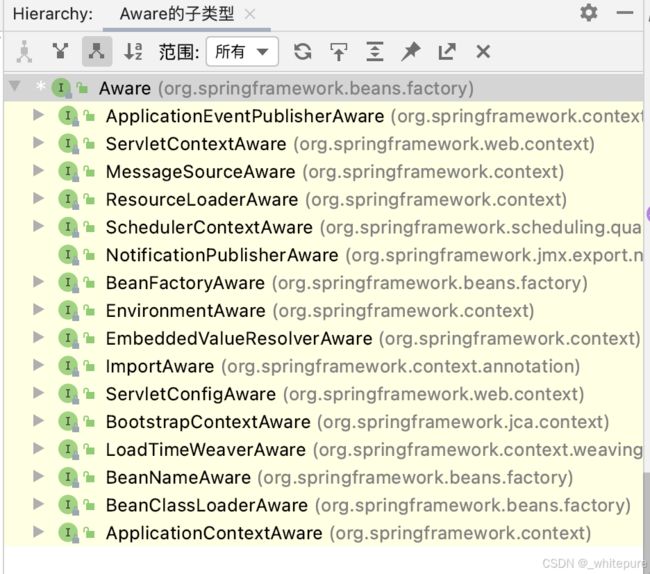
Task: Expand BootstrapContextAware node
Action: (39, 421)
